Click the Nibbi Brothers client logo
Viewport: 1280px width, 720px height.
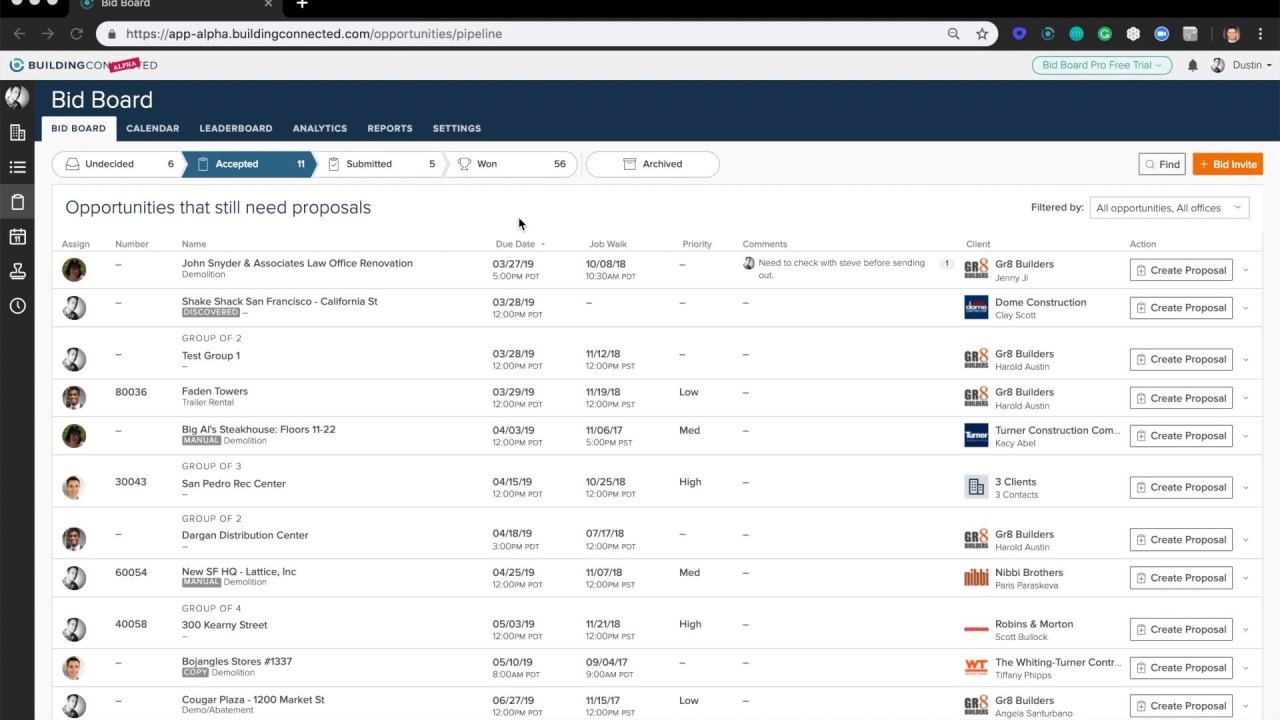976,577
